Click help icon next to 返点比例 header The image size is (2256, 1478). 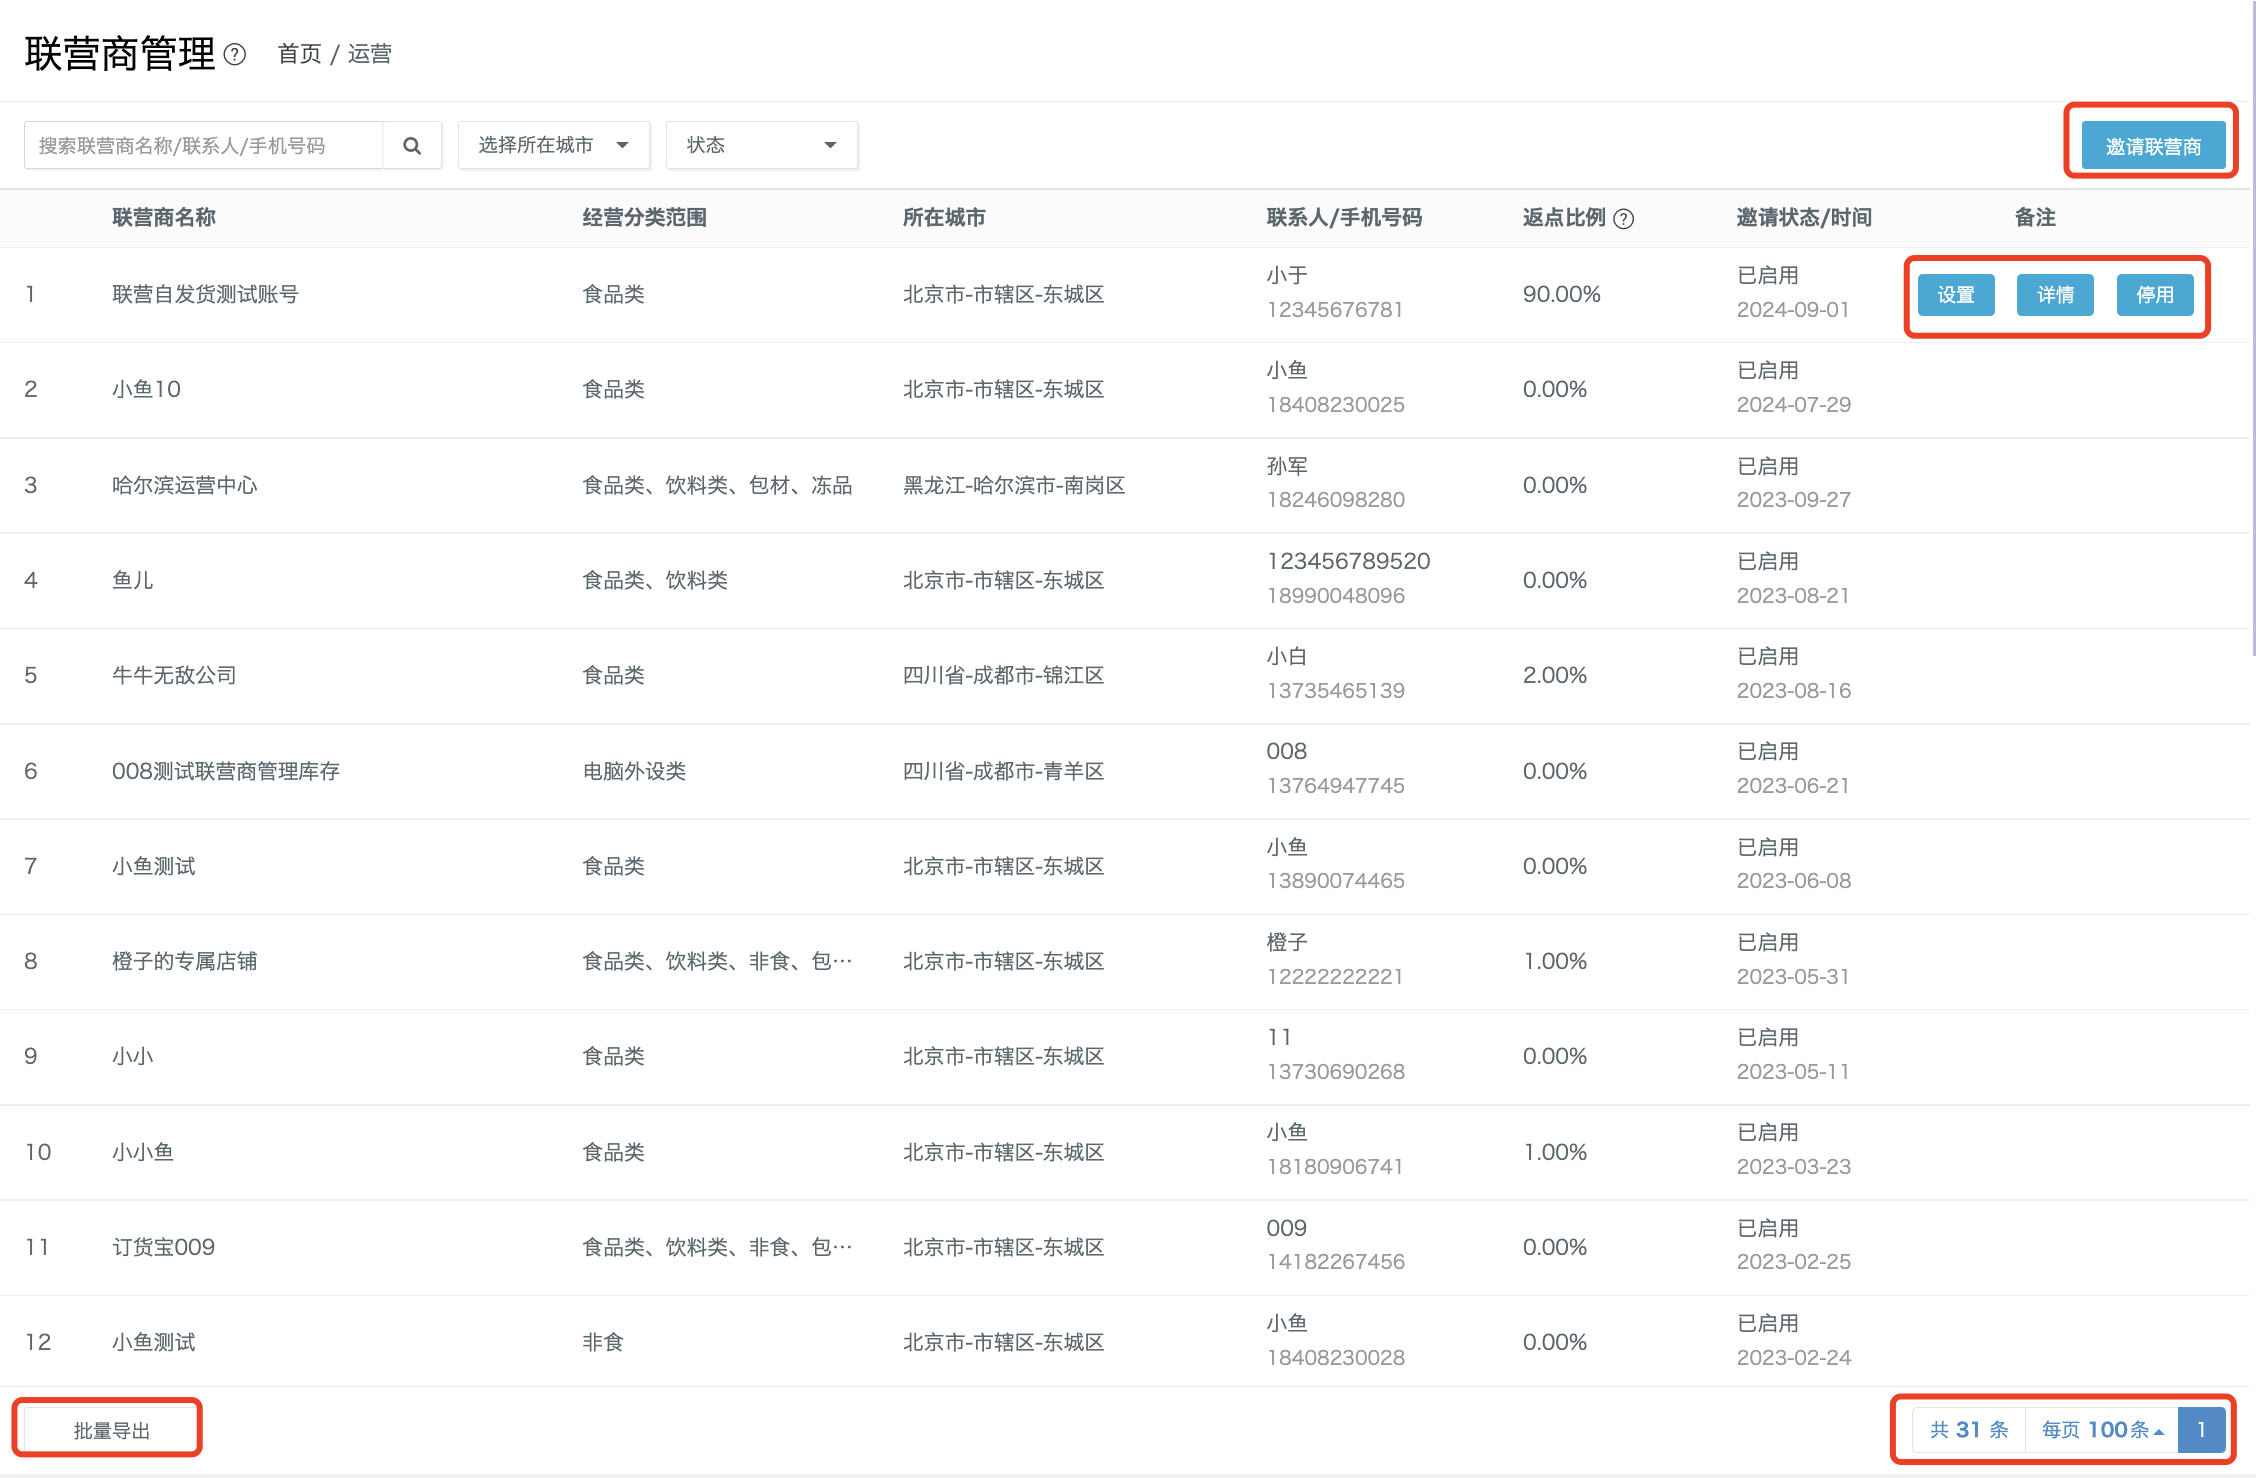1625,219
